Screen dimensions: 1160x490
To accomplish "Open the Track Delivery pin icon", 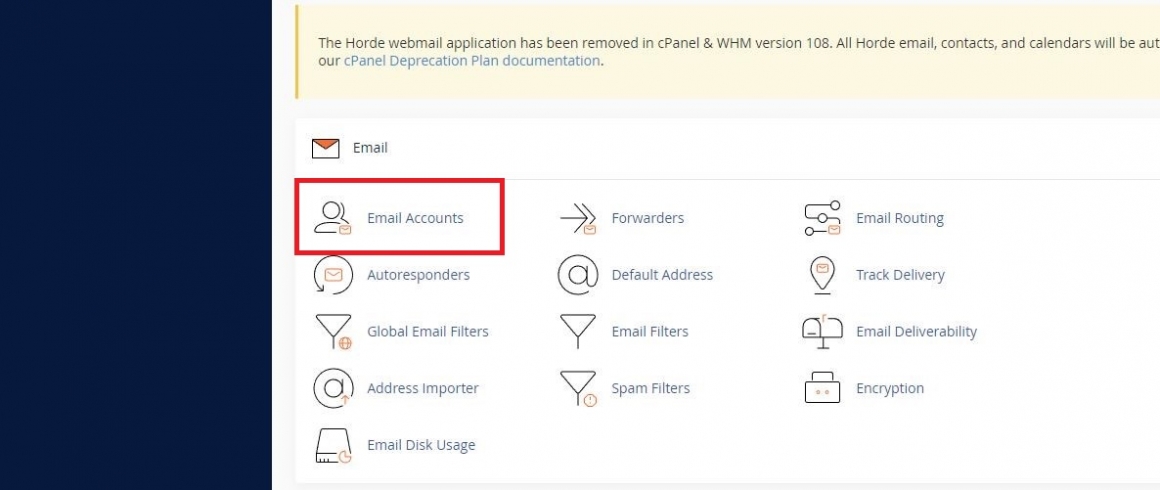I will (822, 275).
